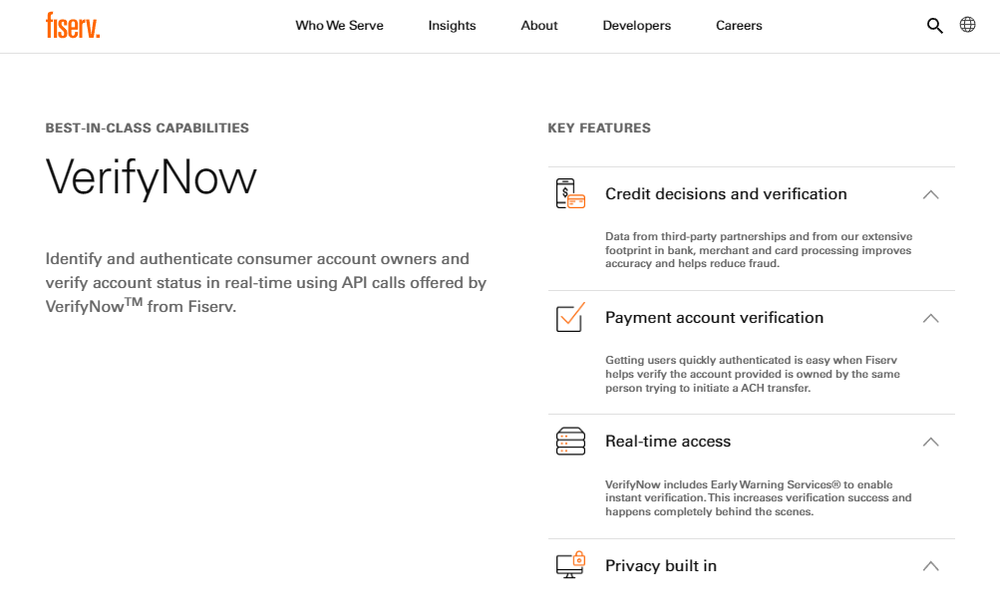The height and width of the screenshot is (595, 1000).
Task: Click the locked monitor privacy icon
Action: (x=570, y=565)
